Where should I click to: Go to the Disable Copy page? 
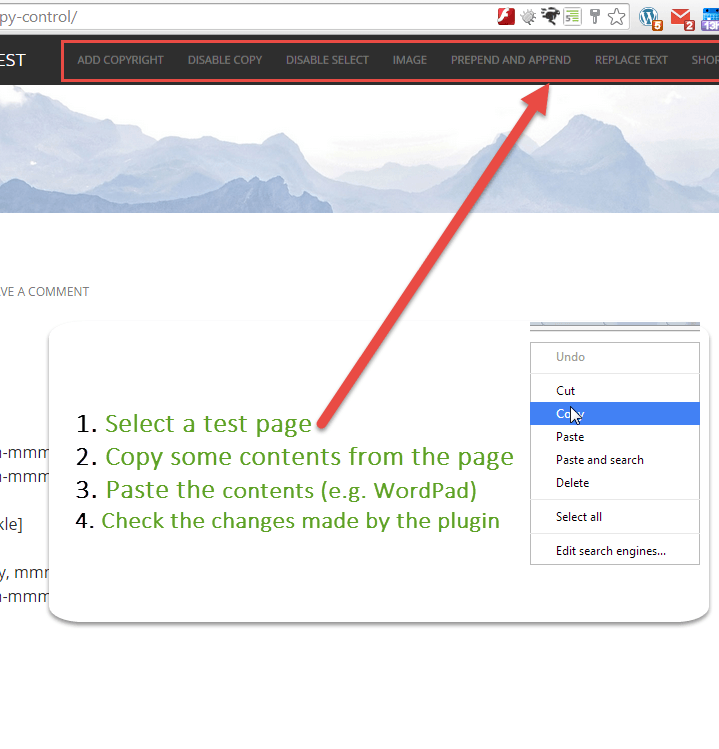225,60
